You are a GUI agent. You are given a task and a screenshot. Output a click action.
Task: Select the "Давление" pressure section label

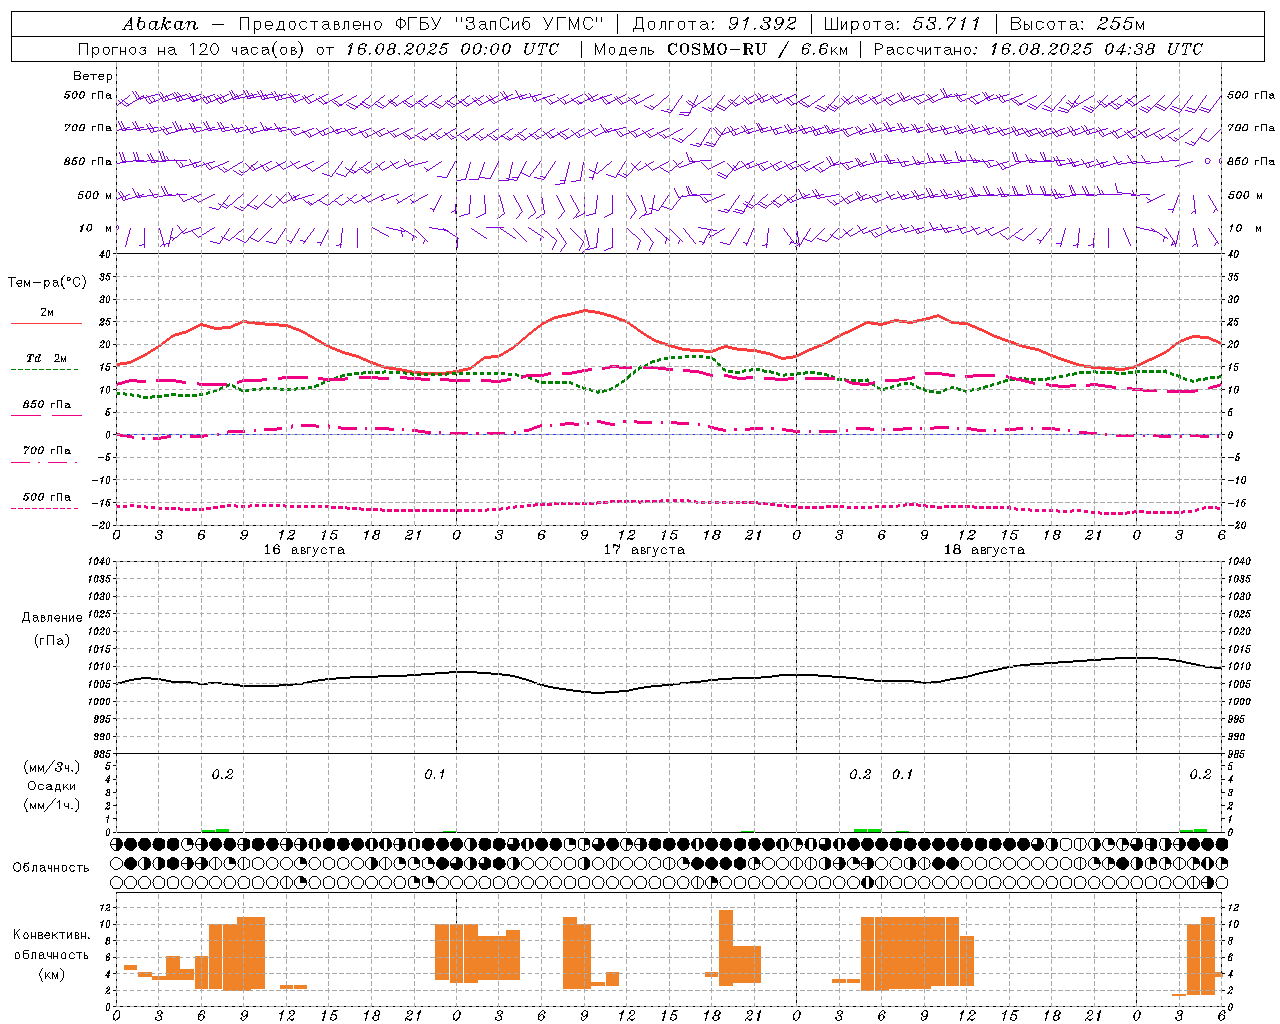point(52,618)
